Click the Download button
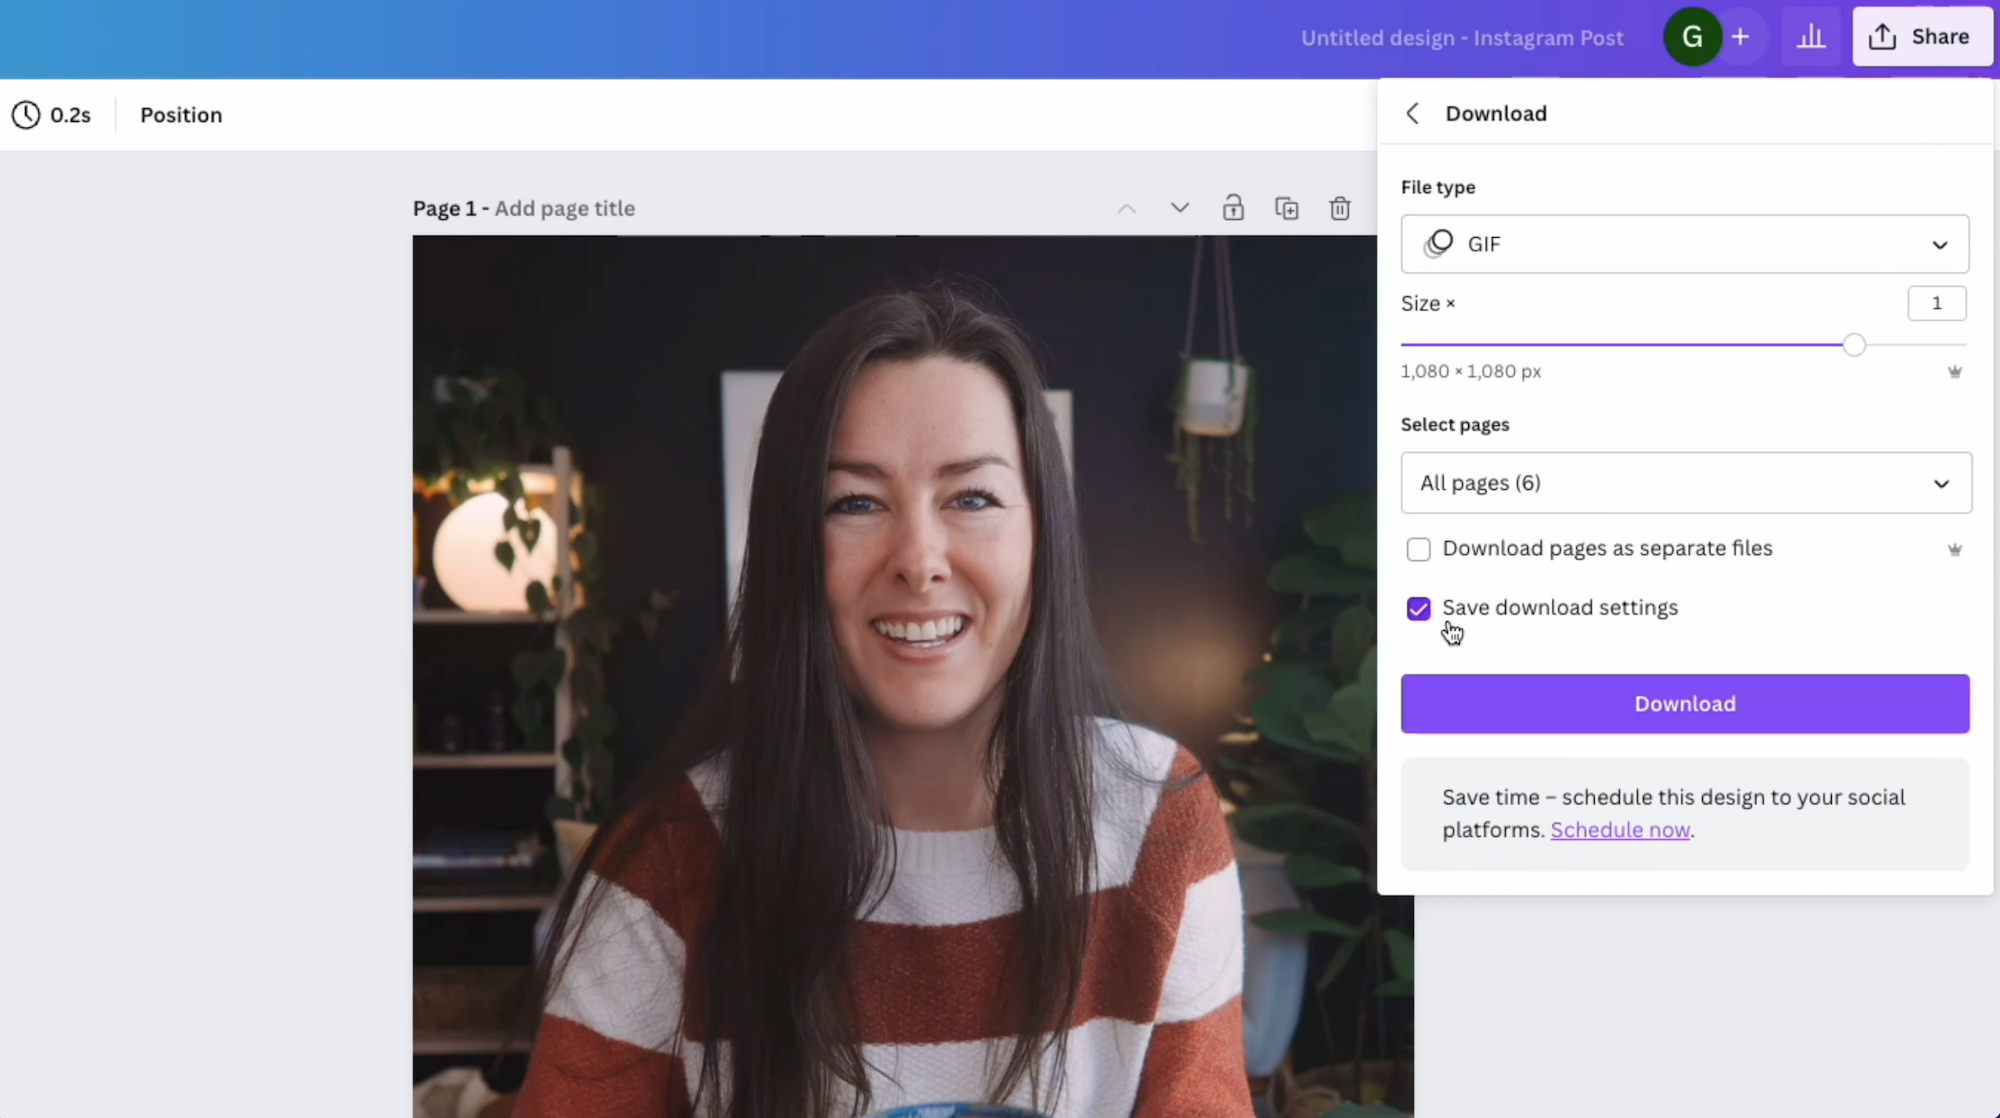 click(x=1684, y=703)
